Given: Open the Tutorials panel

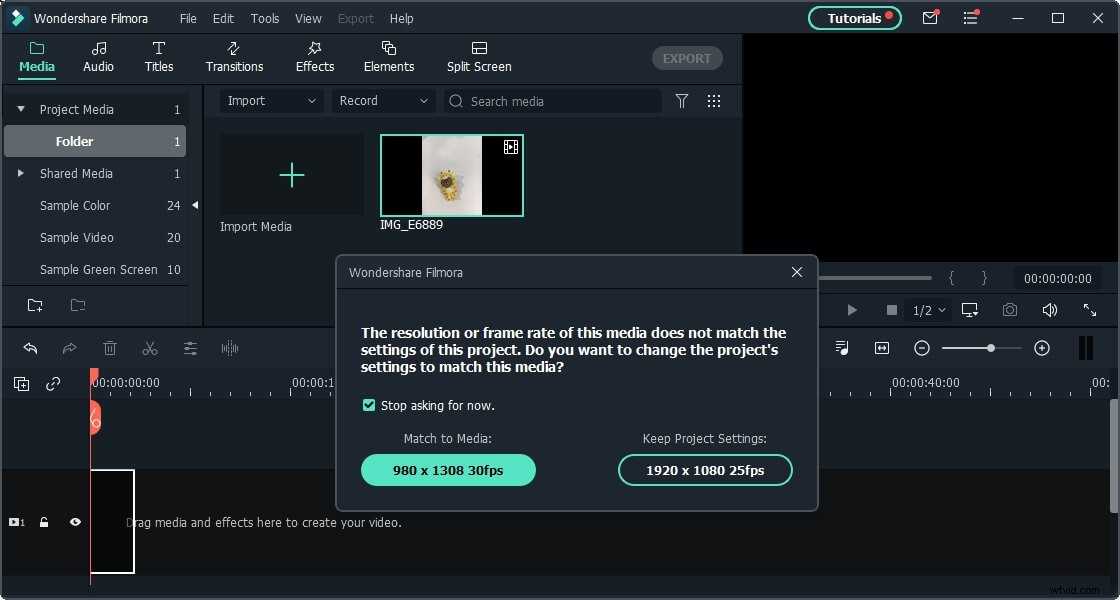Looking at the screenshot, I should [854, 18].
